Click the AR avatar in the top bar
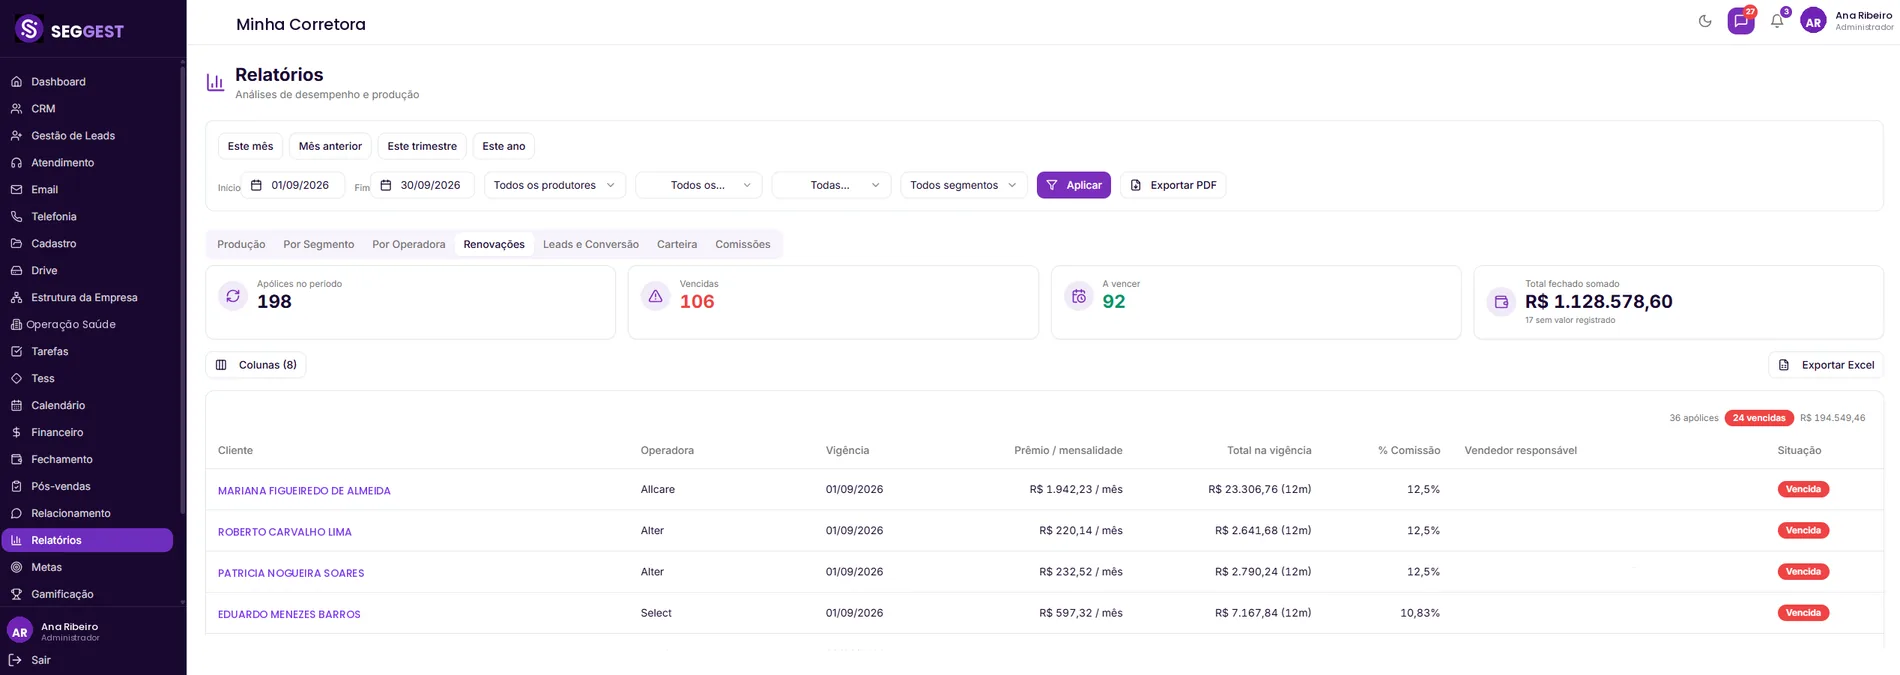Viewport: 1900px width, 675px height. tap(1813, 21)
